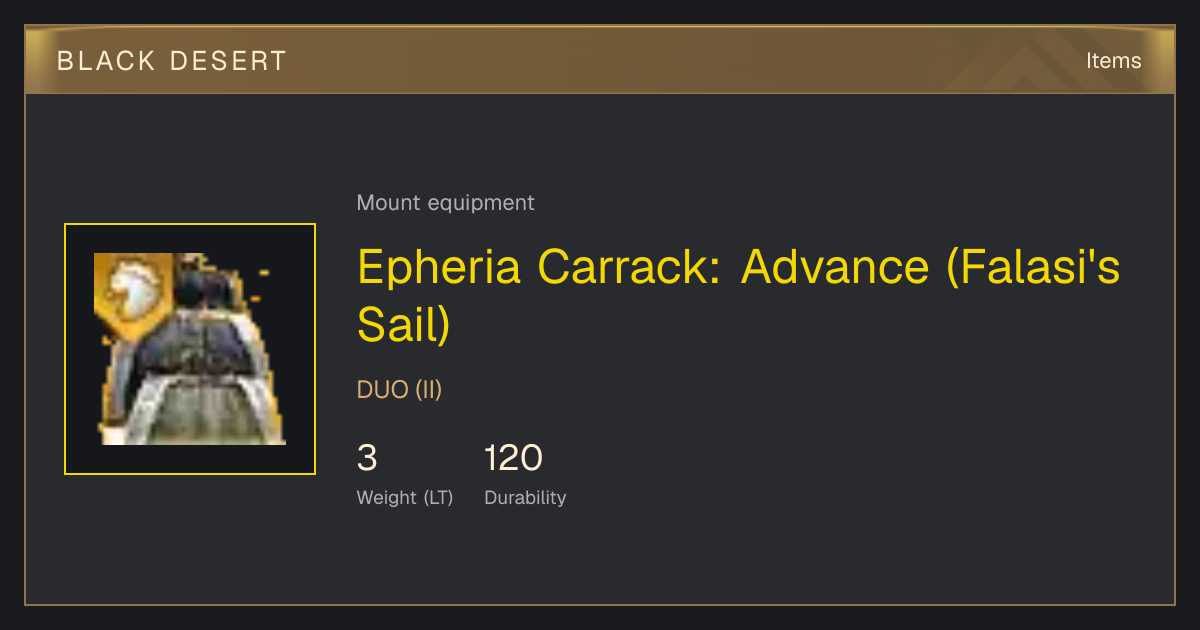
Task: Open the BLACK DESERT header title
Action: [x=172, y=61]
